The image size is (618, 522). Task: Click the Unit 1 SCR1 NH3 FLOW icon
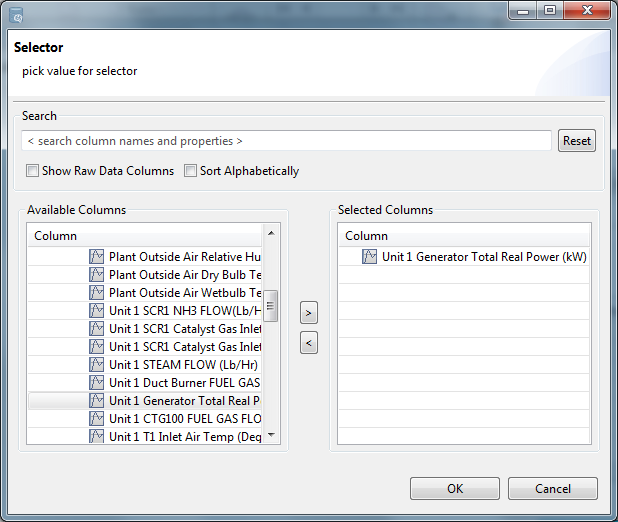[x=97, y=310]
